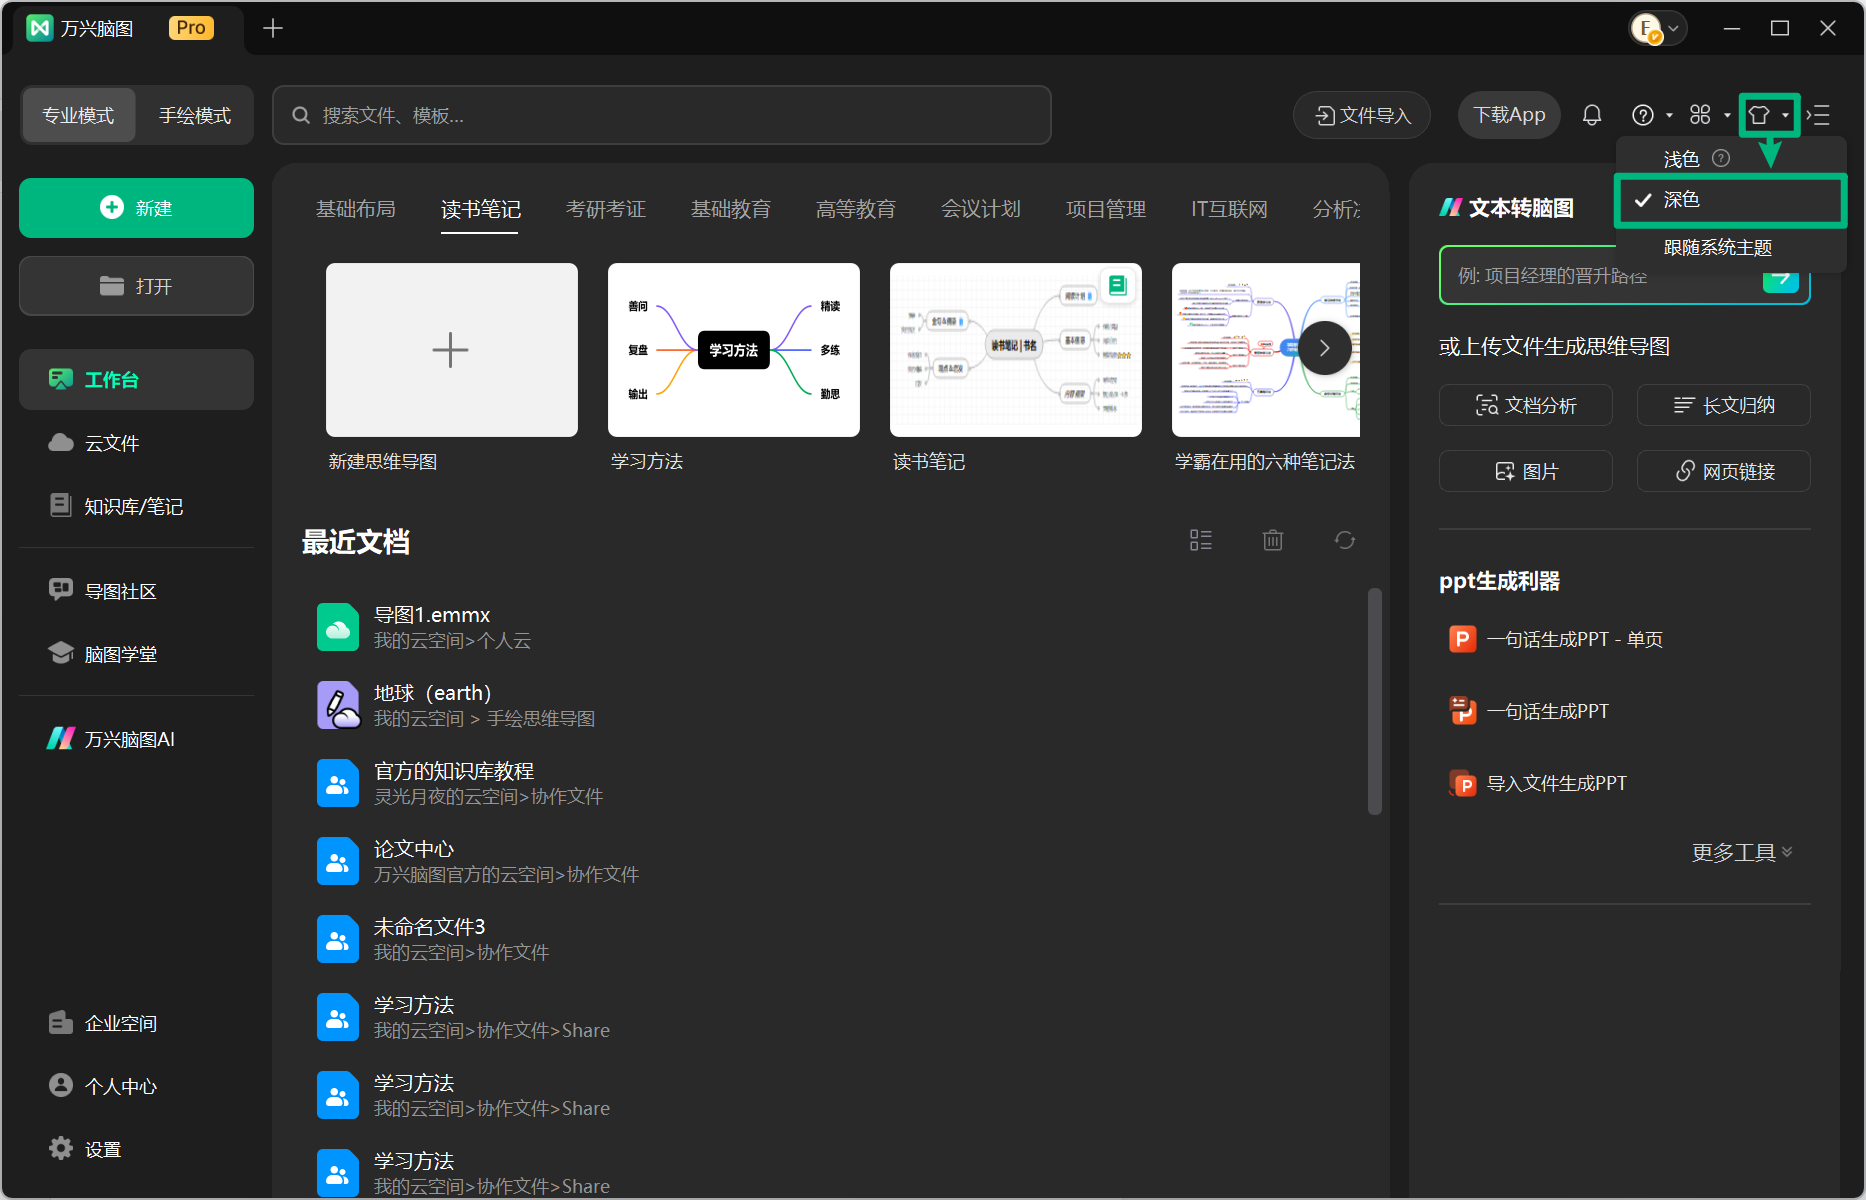This screenshot has height=1200, width=1866.
Task: Expand the help menu dropdown arrow
Action: point(1669,116)
